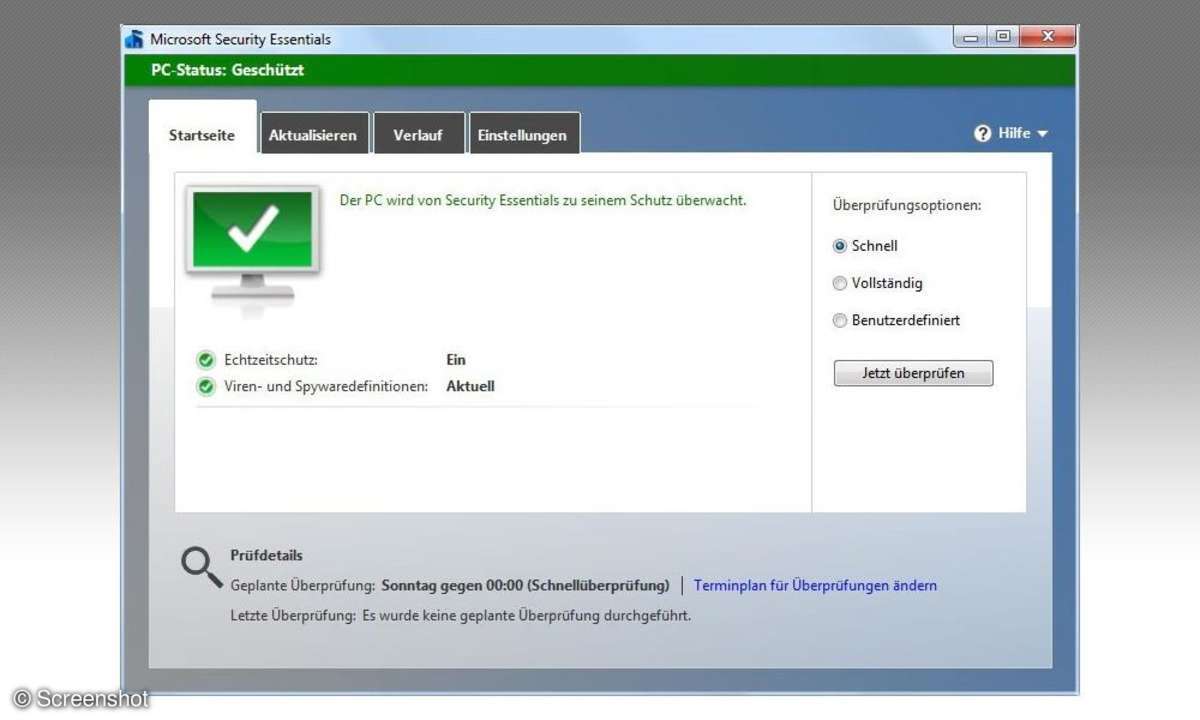
Task: Open the Verlauf tab
Action: tap(418, 135)
